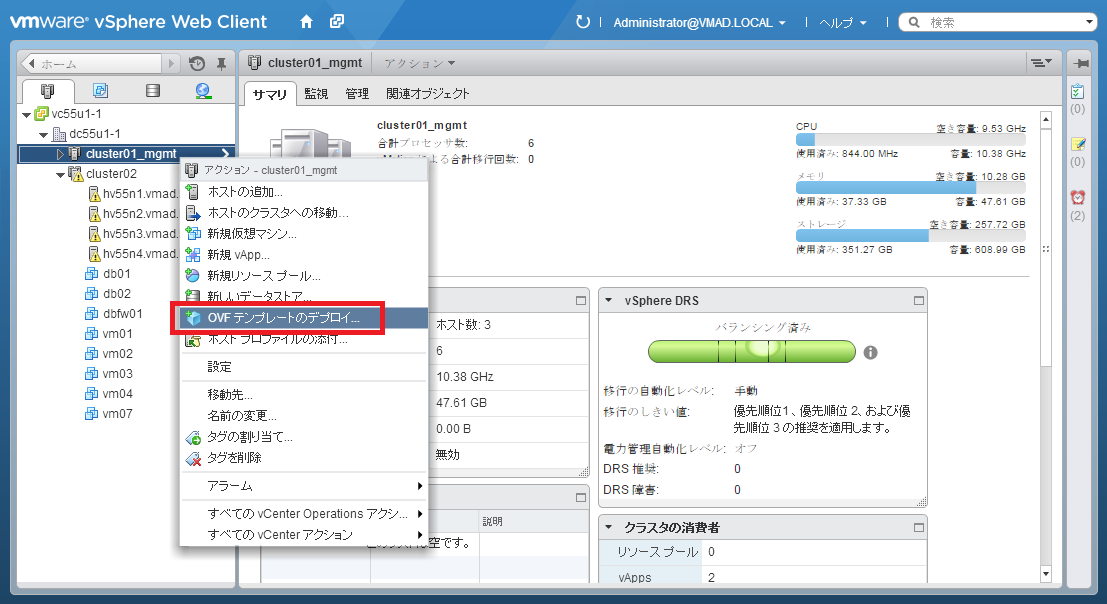Open the 管理 tab
The width and height of the screenshot is (1107, 604).
pyautogui.click(x=357, y=94)
